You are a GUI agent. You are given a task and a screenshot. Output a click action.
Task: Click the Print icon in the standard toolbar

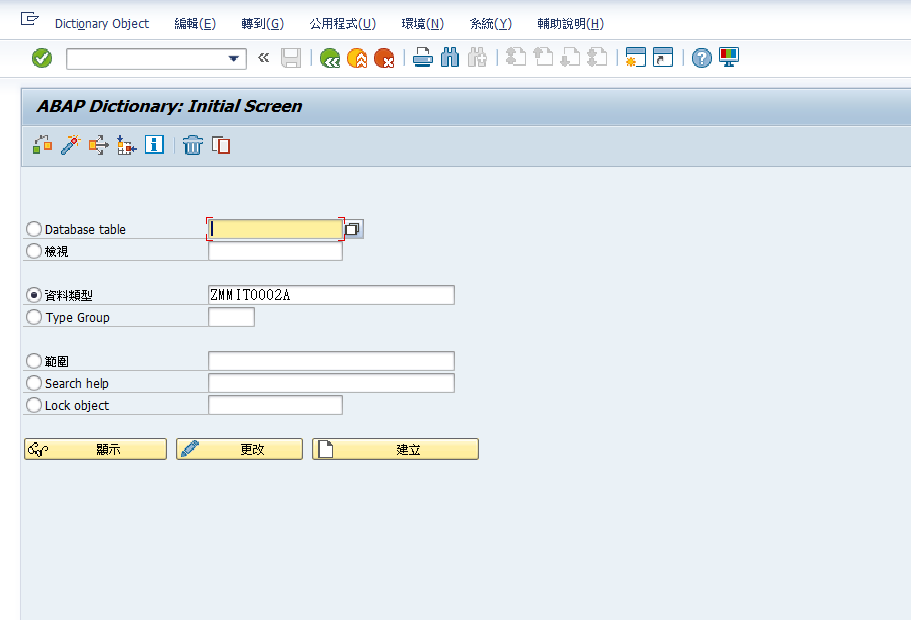[422, 57]
